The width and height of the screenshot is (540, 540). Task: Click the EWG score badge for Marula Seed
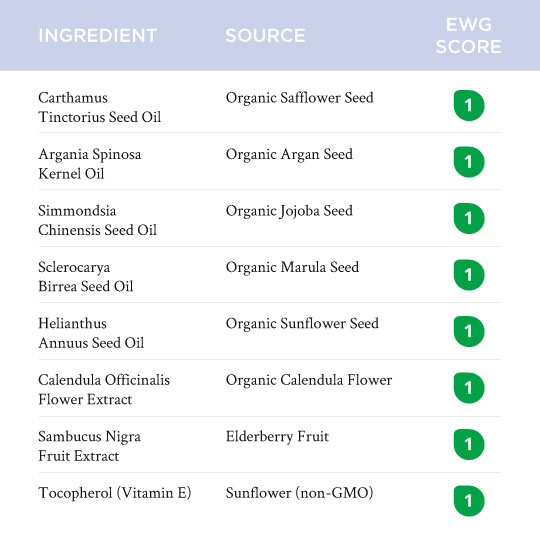469,275
